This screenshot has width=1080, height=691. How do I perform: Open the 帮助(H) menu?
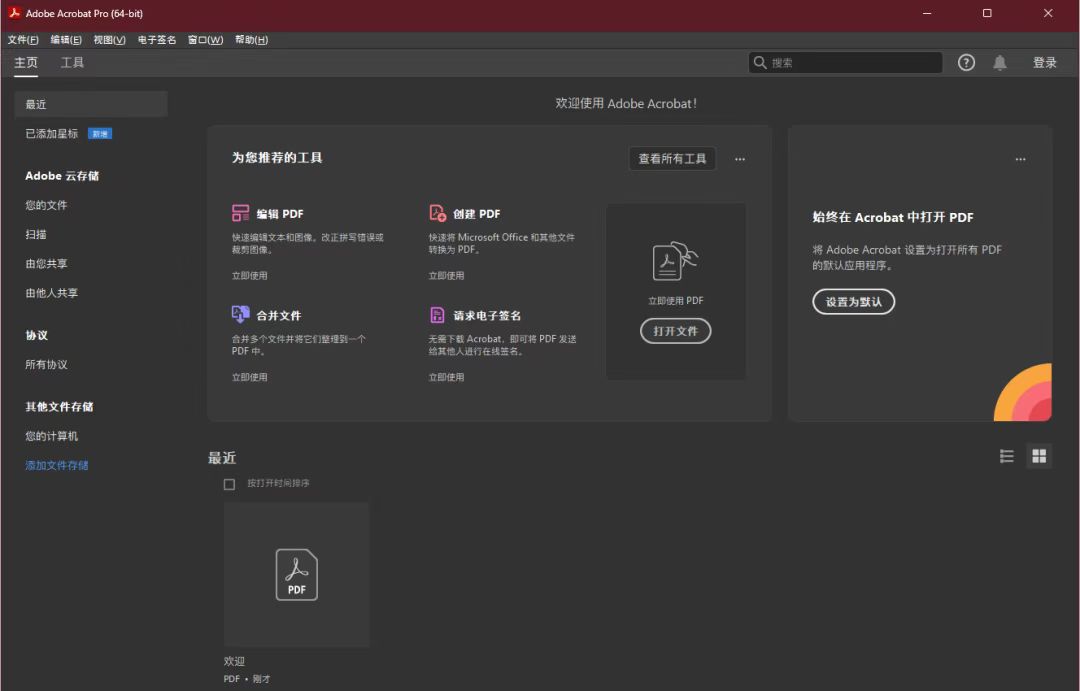point(251,40)
